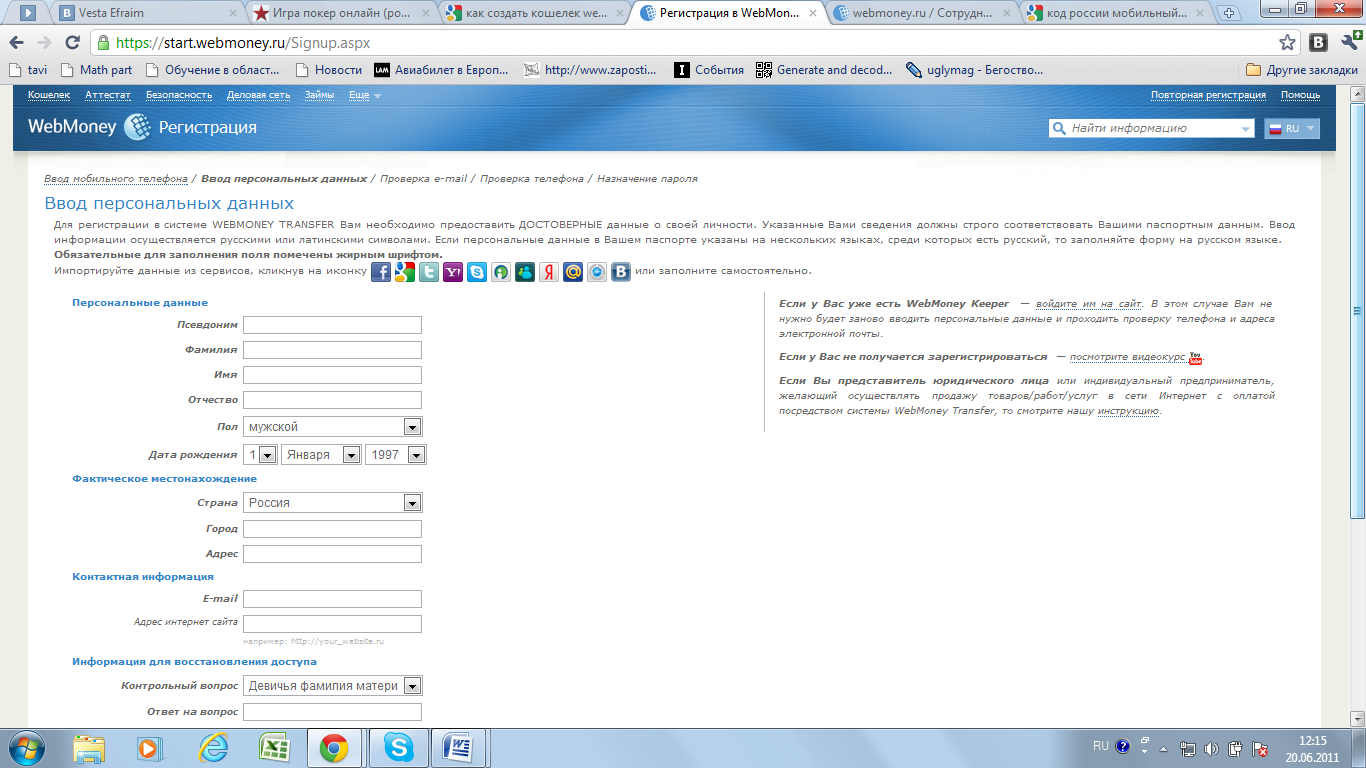Click the Помощь link
1366x768 pixels.
[x=1300, y=95]
